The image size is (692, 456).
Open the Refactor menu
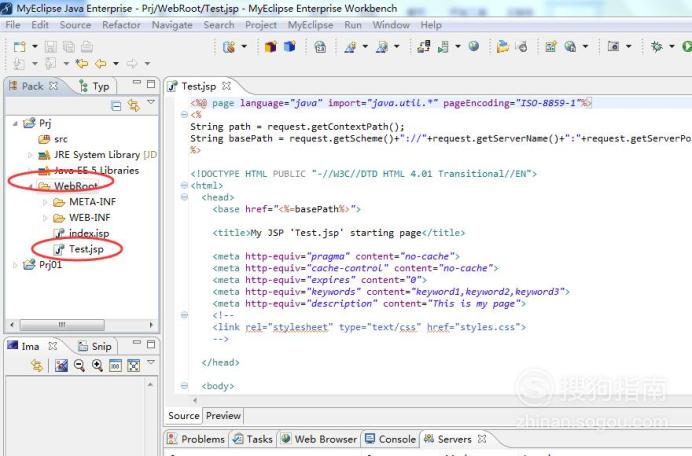[x=121, y=25]
